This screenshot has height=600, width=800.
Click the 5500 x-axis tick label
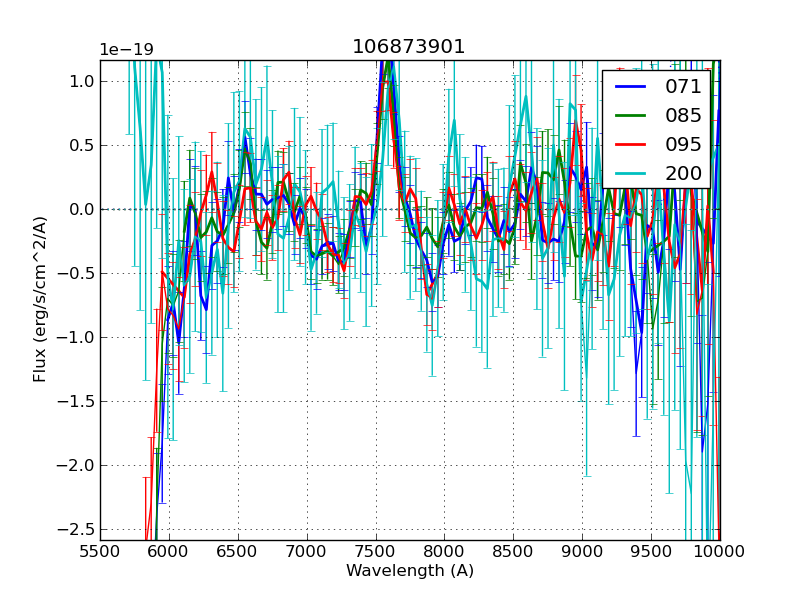pos(100,551)
